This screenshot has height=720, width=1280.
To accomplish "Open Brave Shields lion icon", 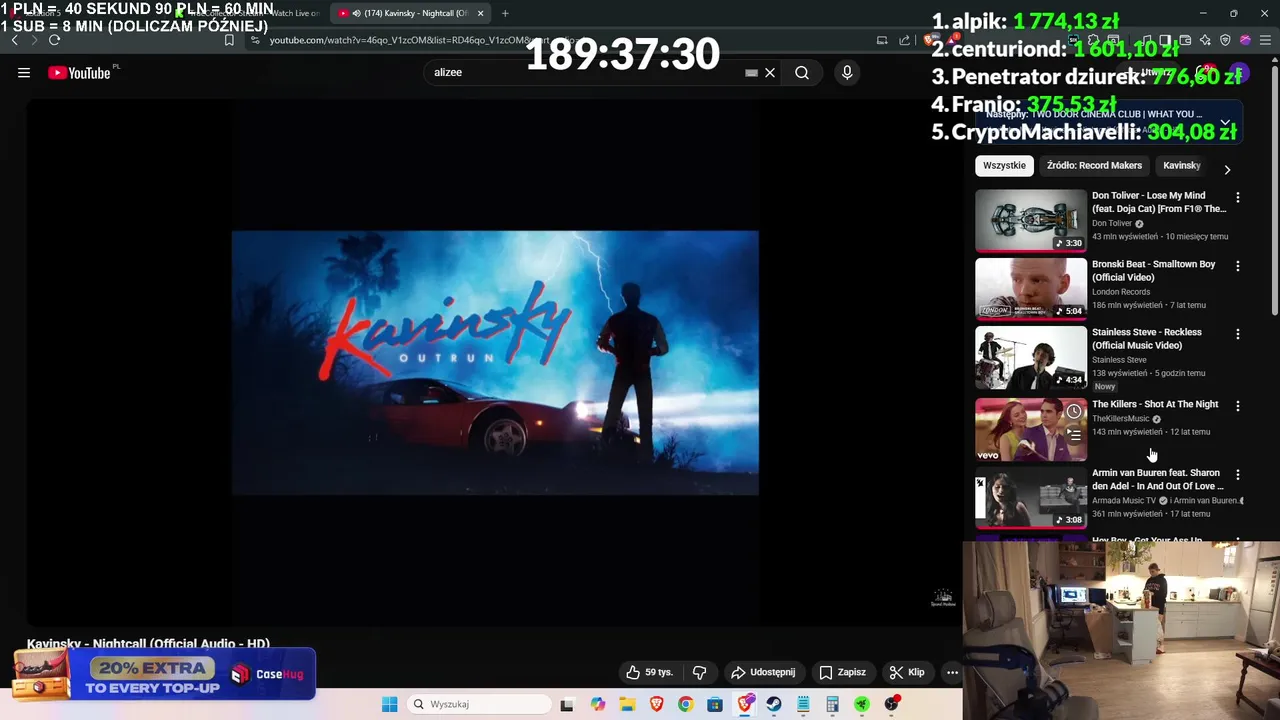I will (x=930, y=40).
